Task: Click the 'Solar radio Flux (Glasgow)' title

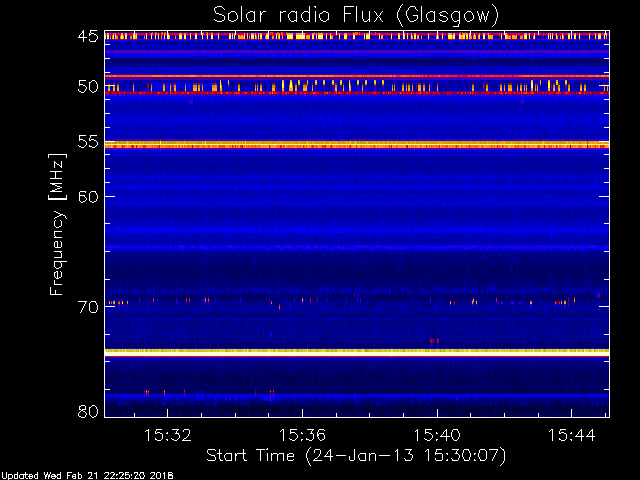Action: pyautogui.click(x=356, y=16)
